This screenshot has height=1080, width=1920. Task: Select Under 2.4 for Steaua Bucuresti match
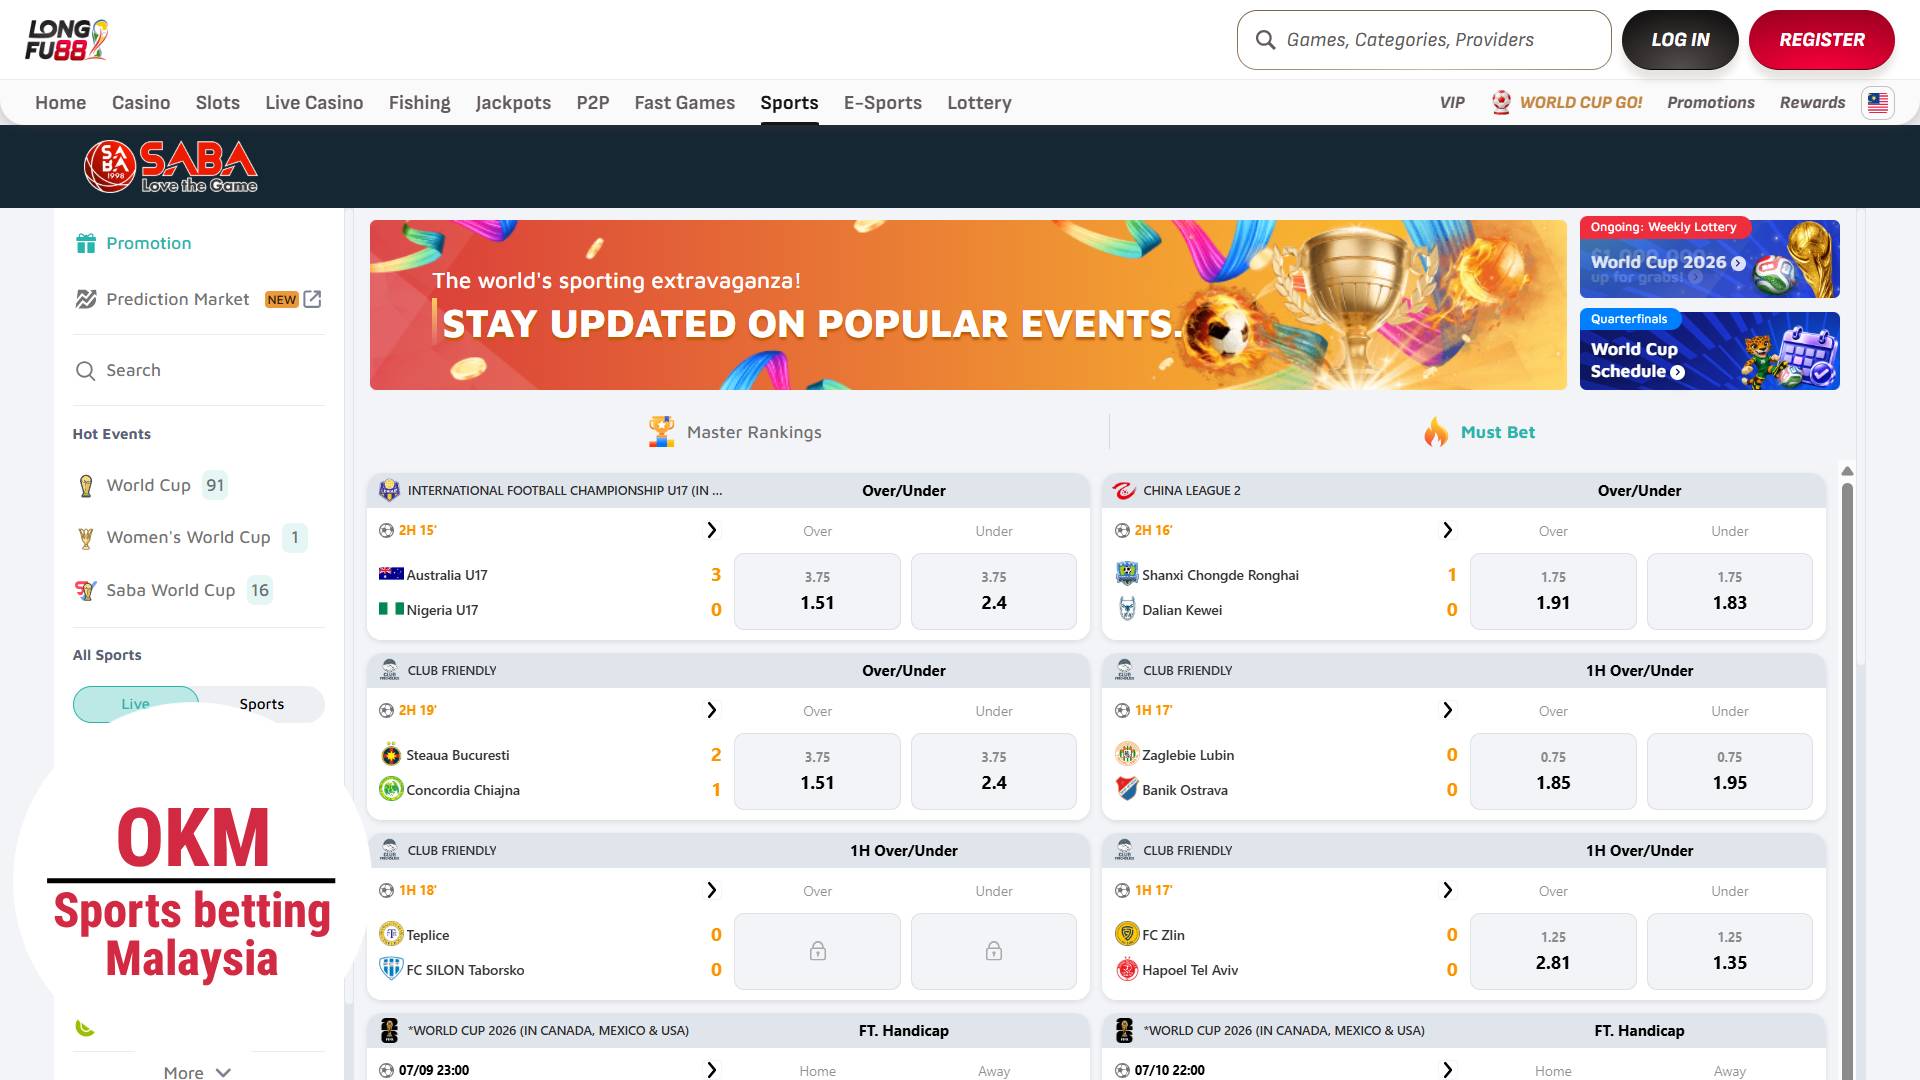pyautogui.click(x=993, y=771)
